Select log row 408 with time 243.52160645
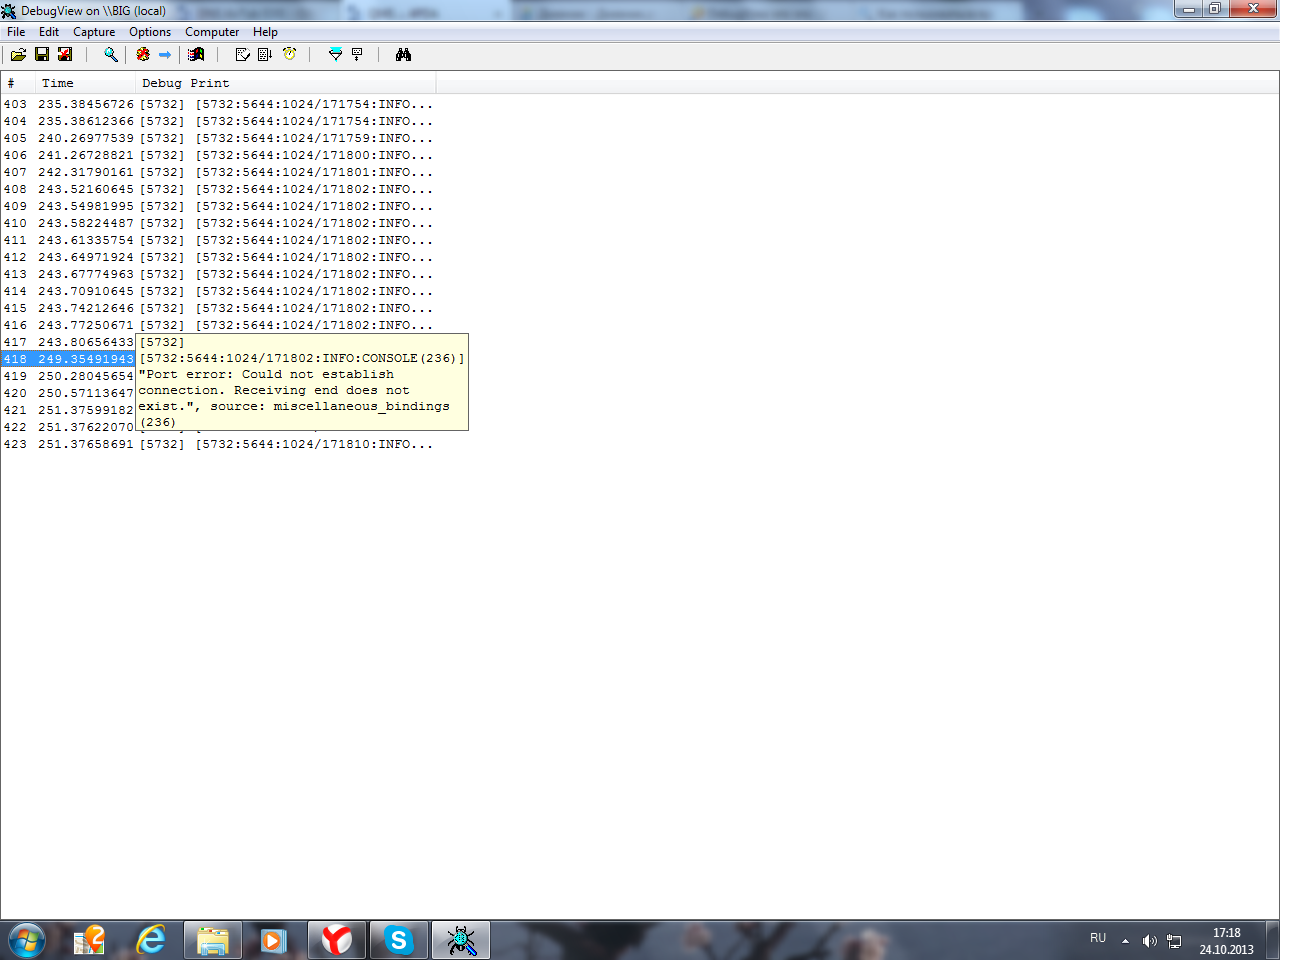 coord(219,189)
